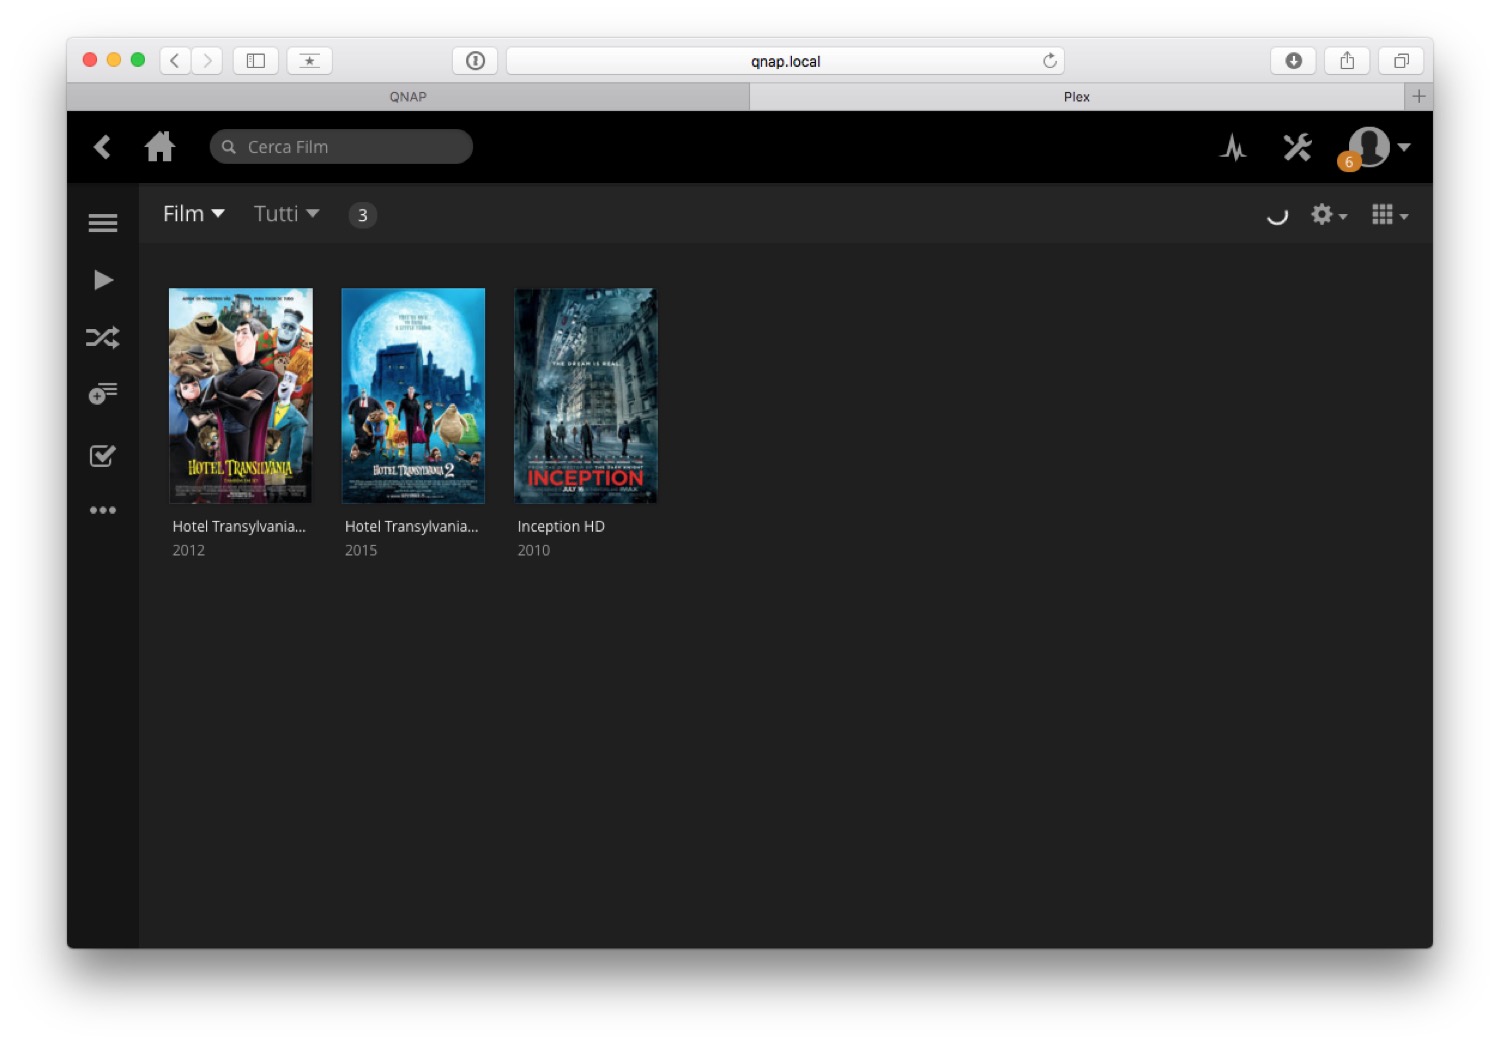Viewport: 1500px width, 1044px height.
Task: Click Safari's forward navigation button
Action: click(x=207, y=61)
